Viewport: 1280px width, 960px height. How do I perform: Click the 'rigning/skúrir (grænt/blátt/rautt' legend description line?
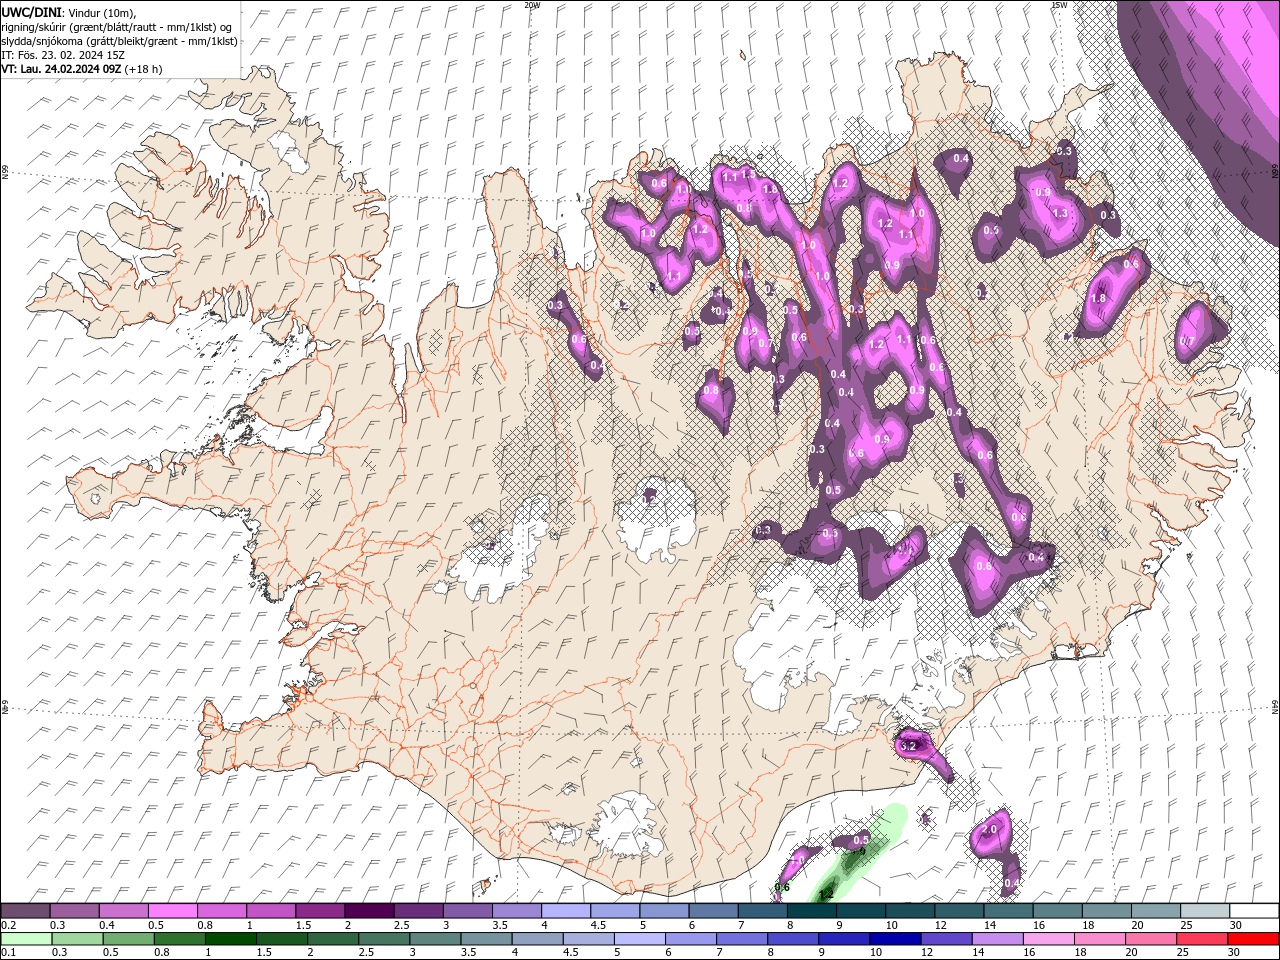pyautogui.click(x=118, y=26)
